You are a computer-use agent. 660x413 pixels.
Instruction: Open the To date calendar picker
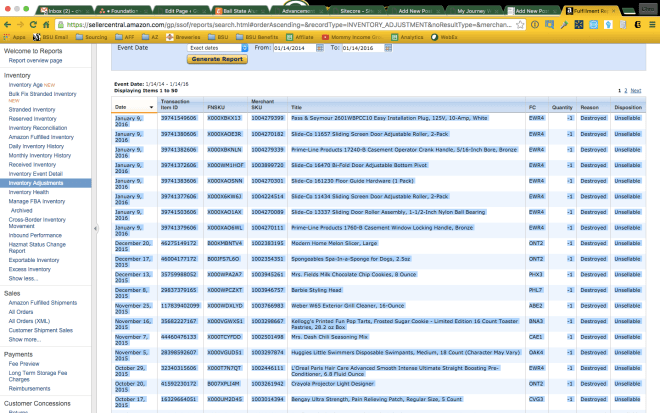pyautogui.click(x=389, y=47)
